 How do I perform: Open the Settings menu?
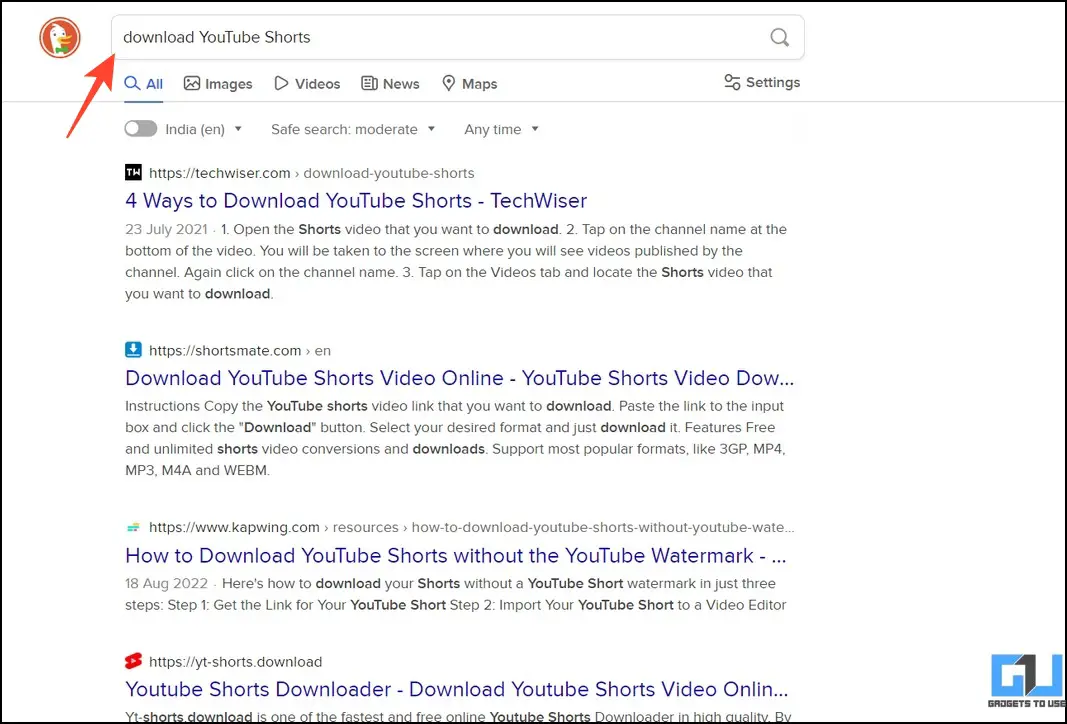click(762, 82)
